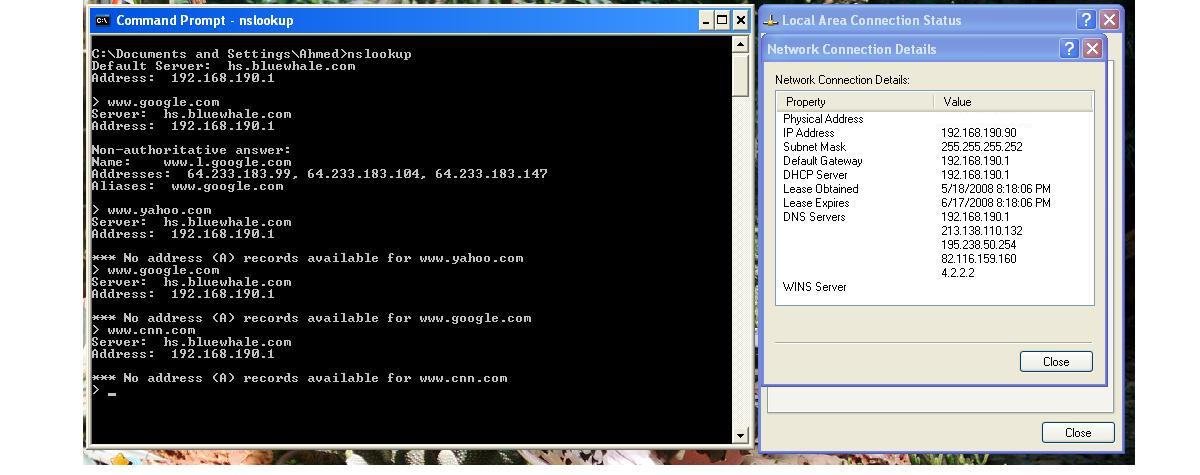Click the Google addresses line 64.233.183.99
This screenshot has width=1200, height=475.
pos(319,174)
